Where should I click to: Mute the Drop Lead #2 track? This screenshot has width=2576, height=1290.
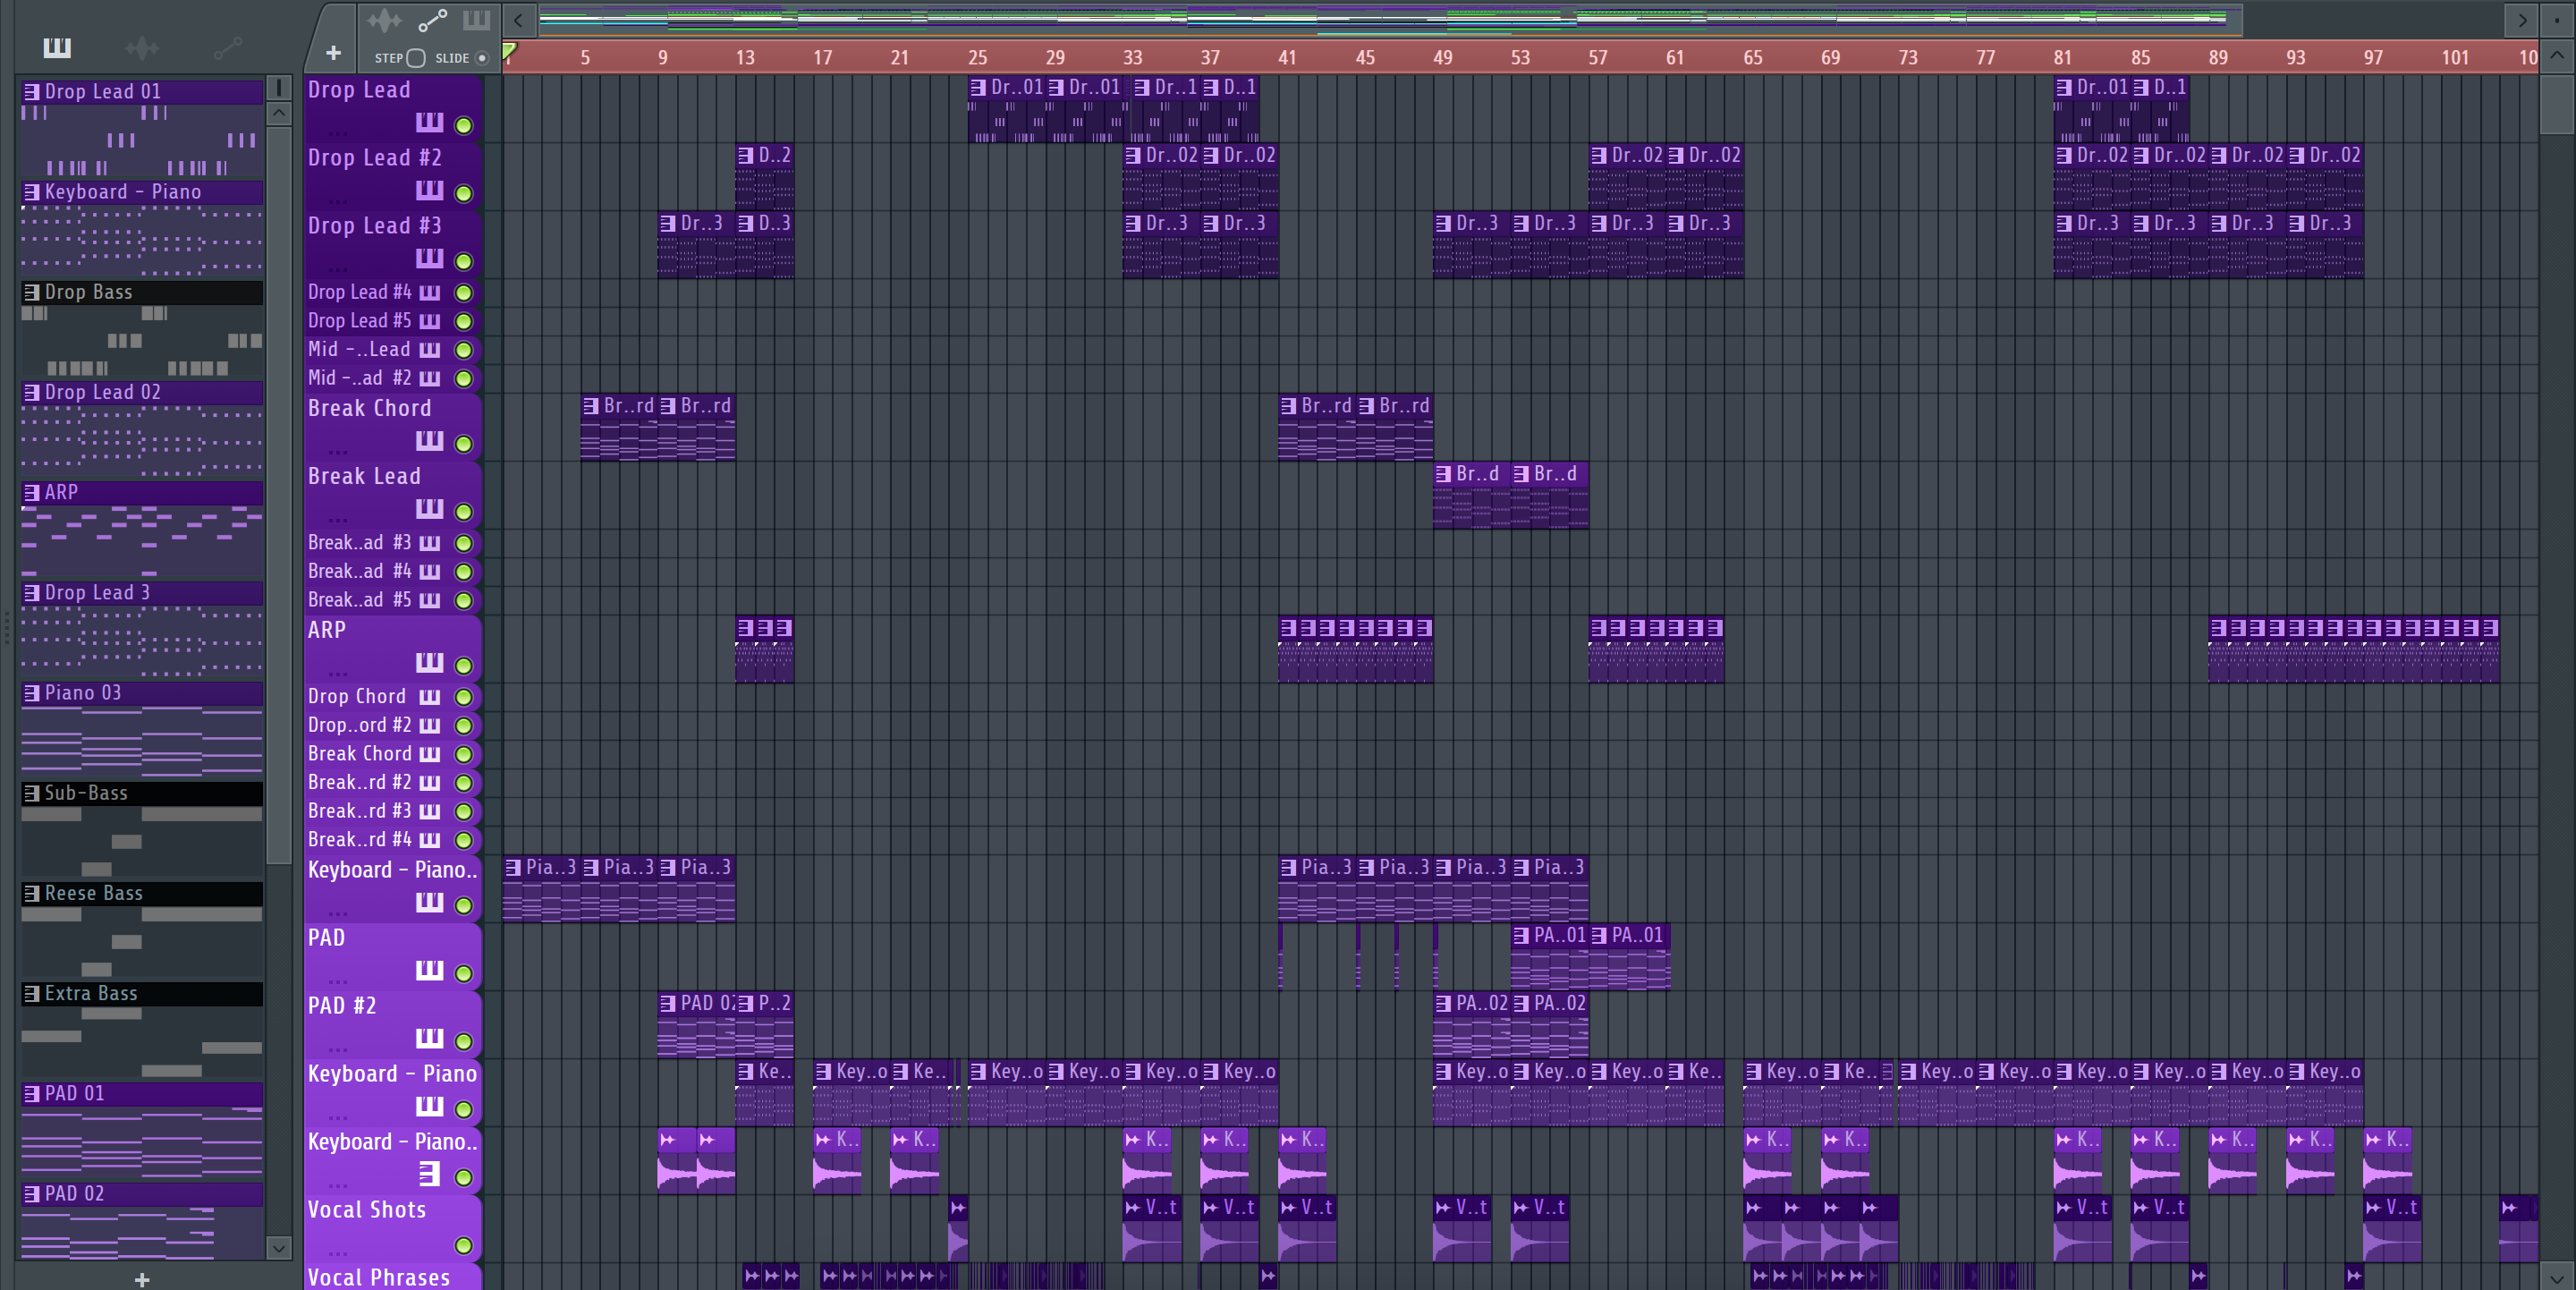coord(463,193)
